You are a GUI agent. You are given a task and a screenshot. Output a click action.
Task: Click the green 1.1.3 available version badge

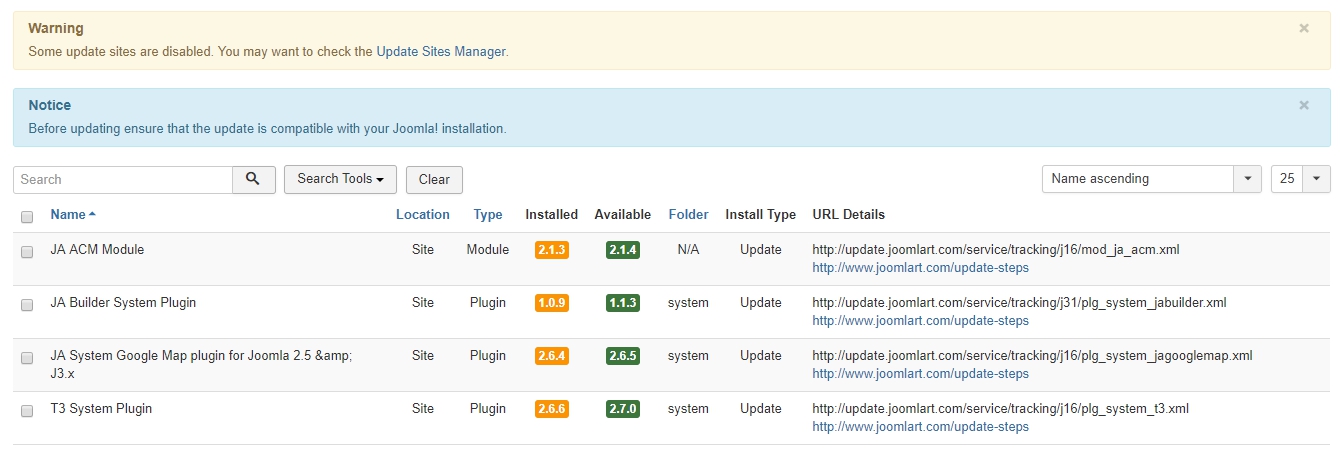(622, 303)
